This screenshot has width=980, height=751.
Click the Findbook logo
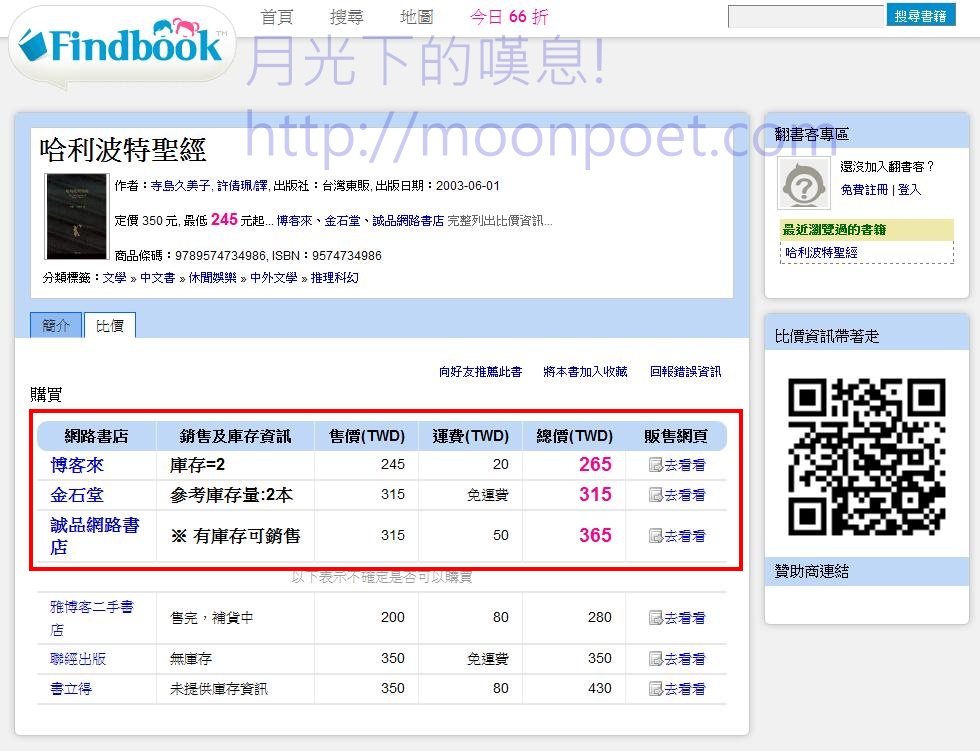[120, 45]
